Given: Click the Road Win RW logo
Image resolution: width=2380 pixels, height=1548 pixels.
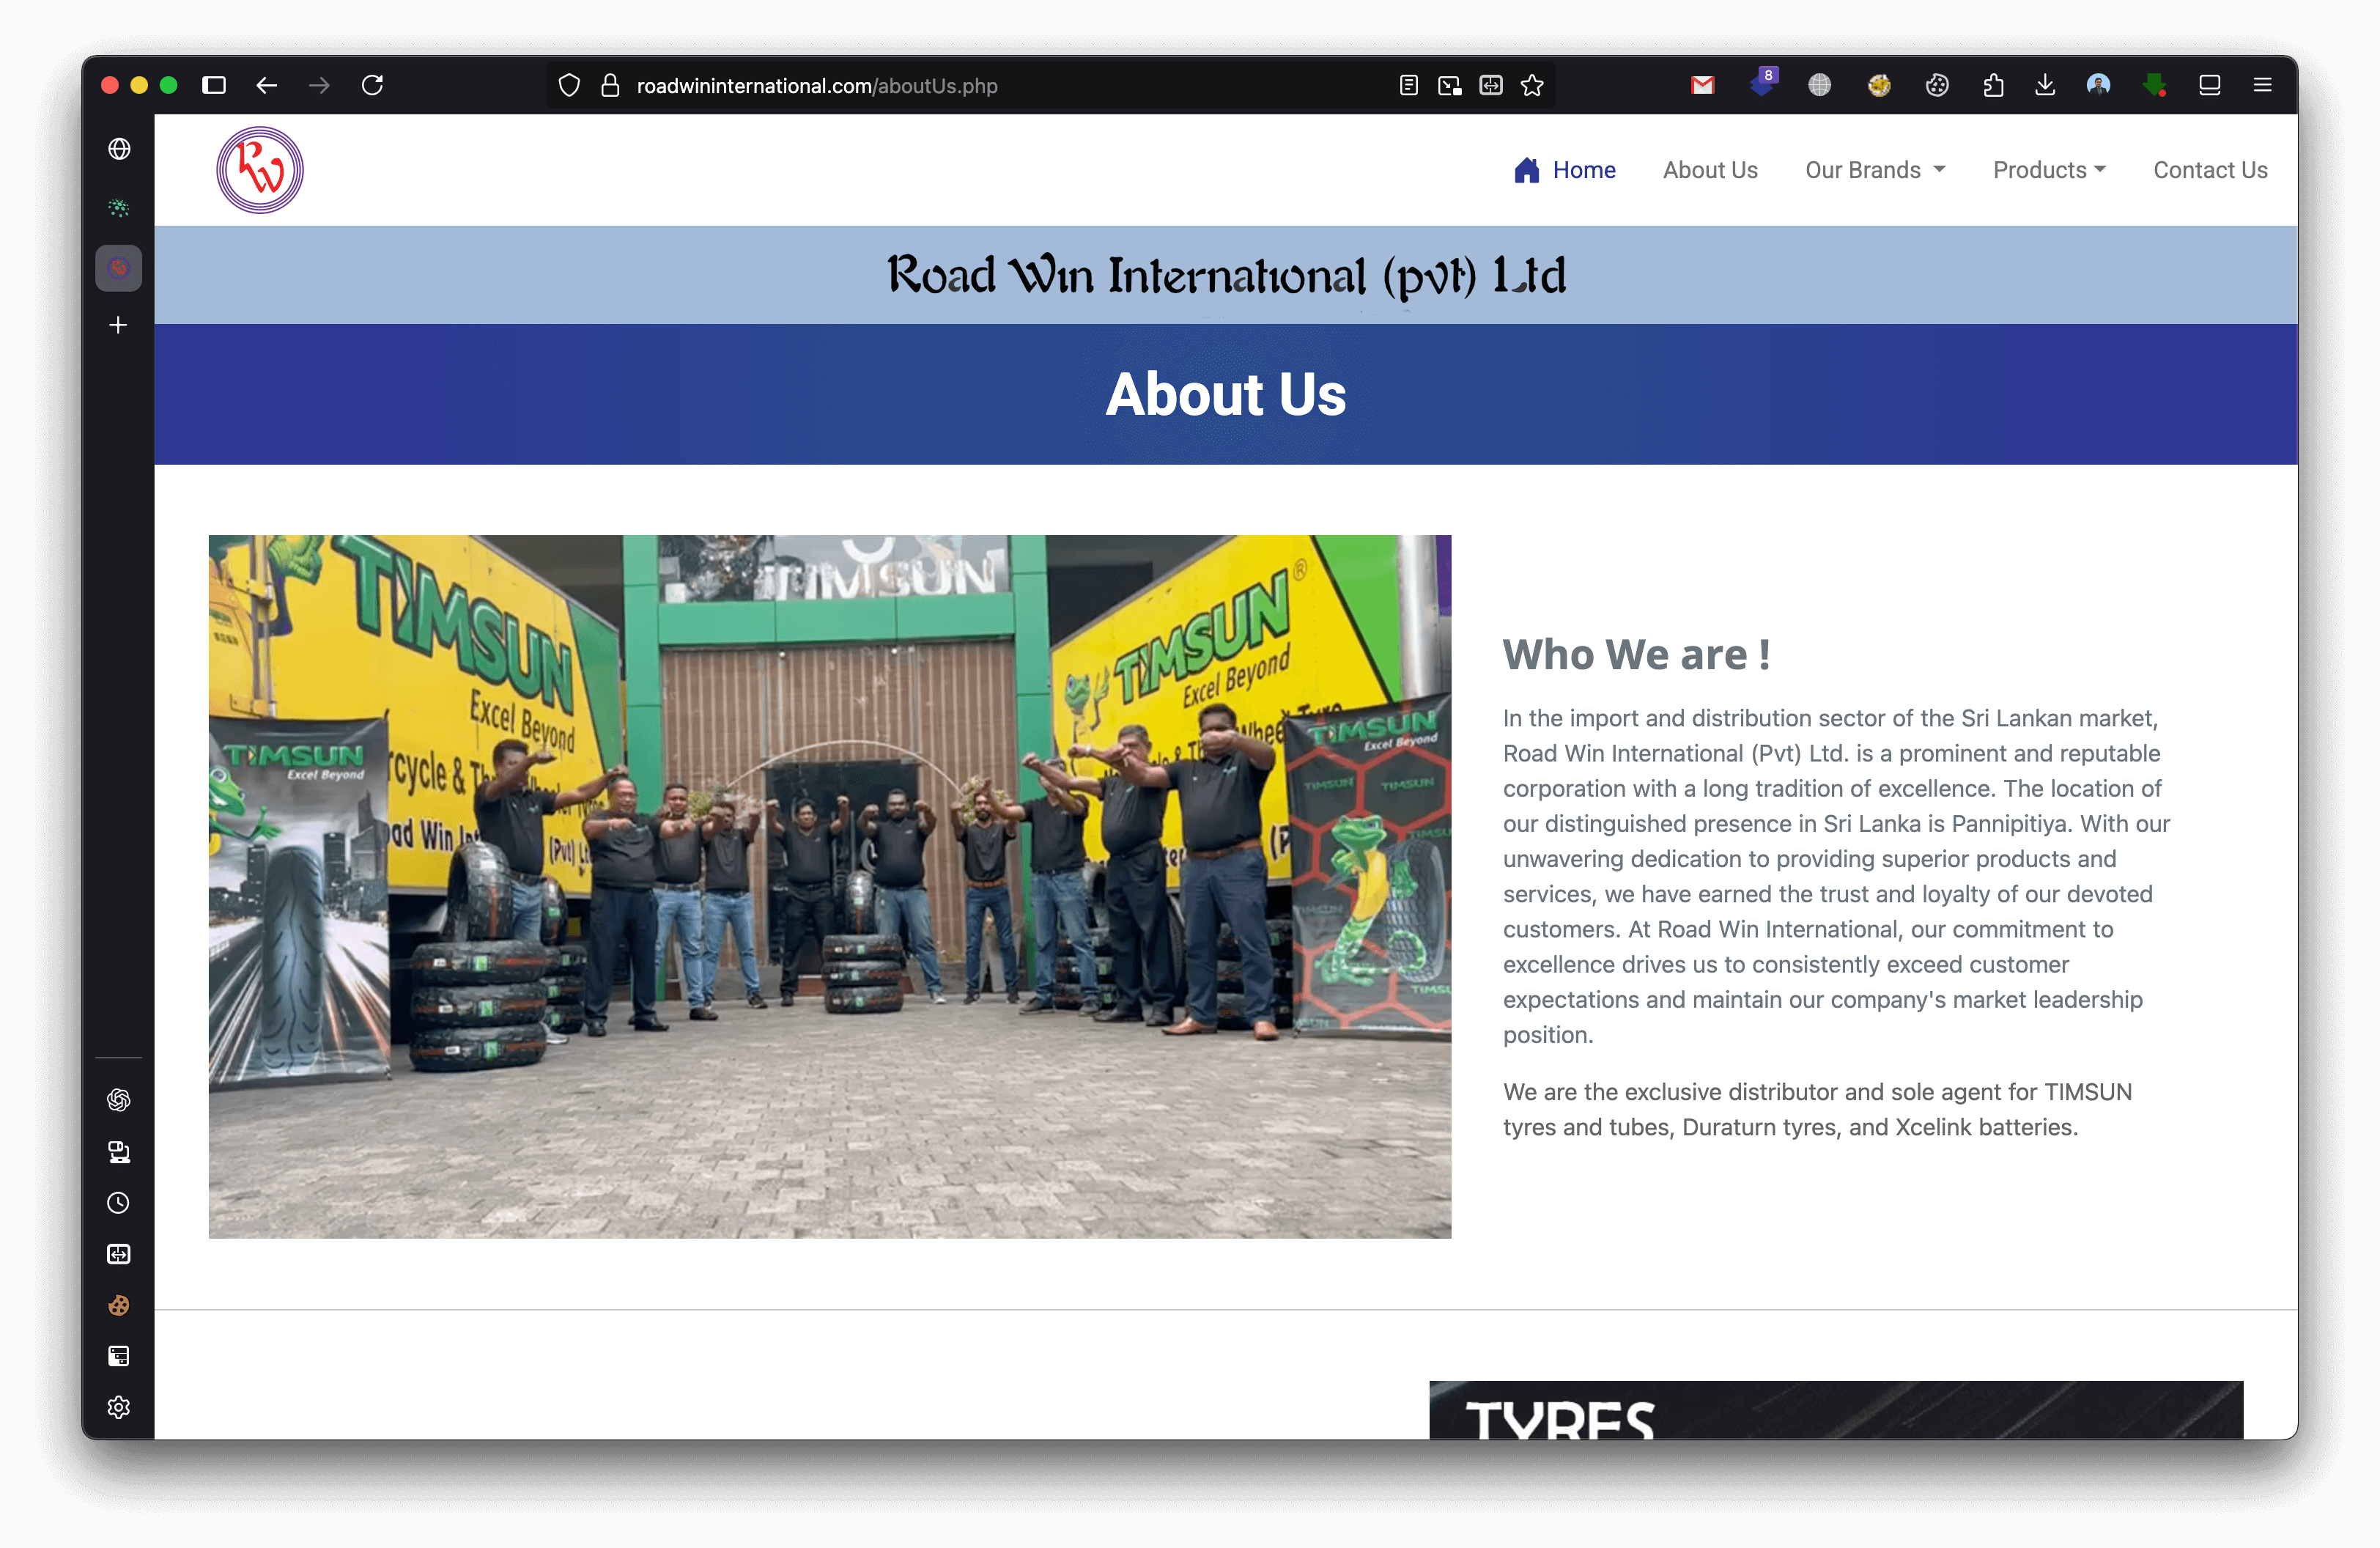Looking at the screenshot, I should [260, 170].
